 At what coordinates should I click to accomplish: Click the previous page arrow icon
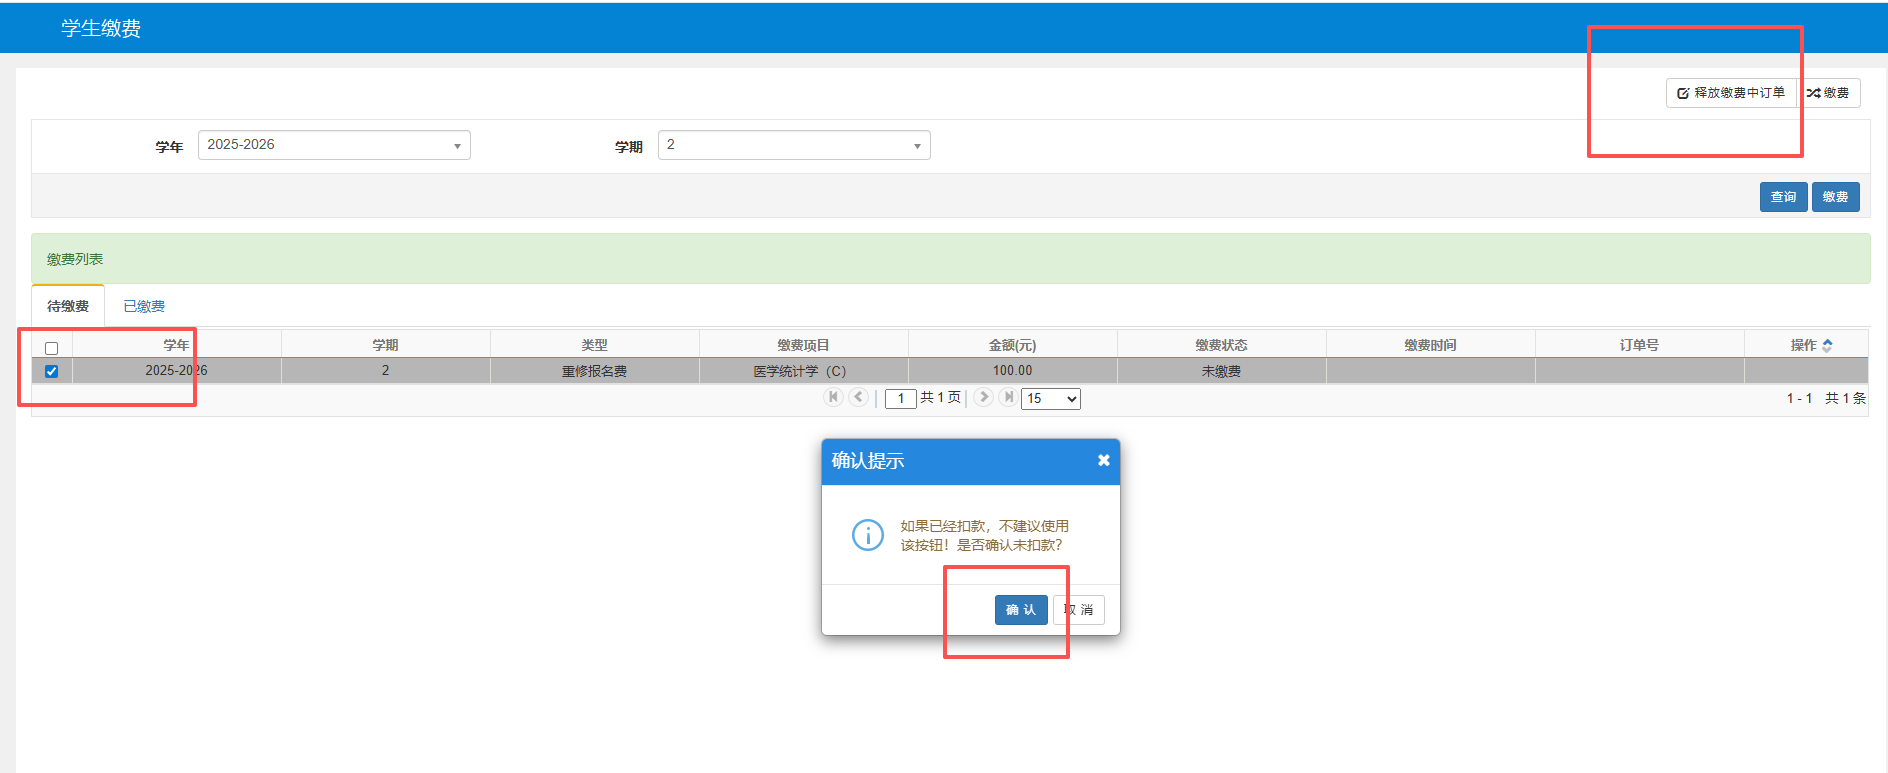tap(858, 397)
